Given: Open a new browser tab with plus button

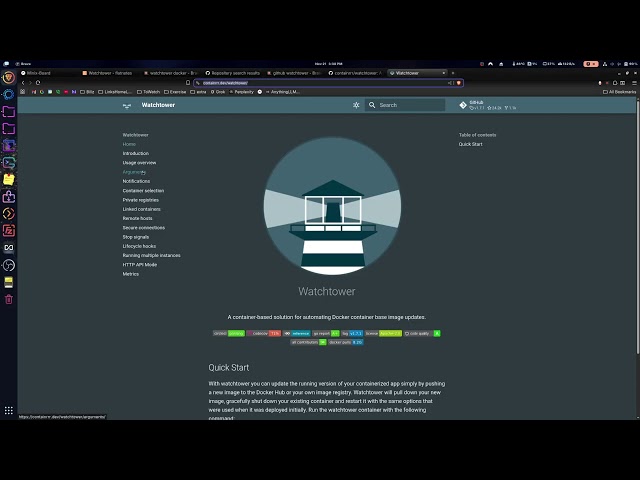Looking at the screenshot, I should point(453,73).
